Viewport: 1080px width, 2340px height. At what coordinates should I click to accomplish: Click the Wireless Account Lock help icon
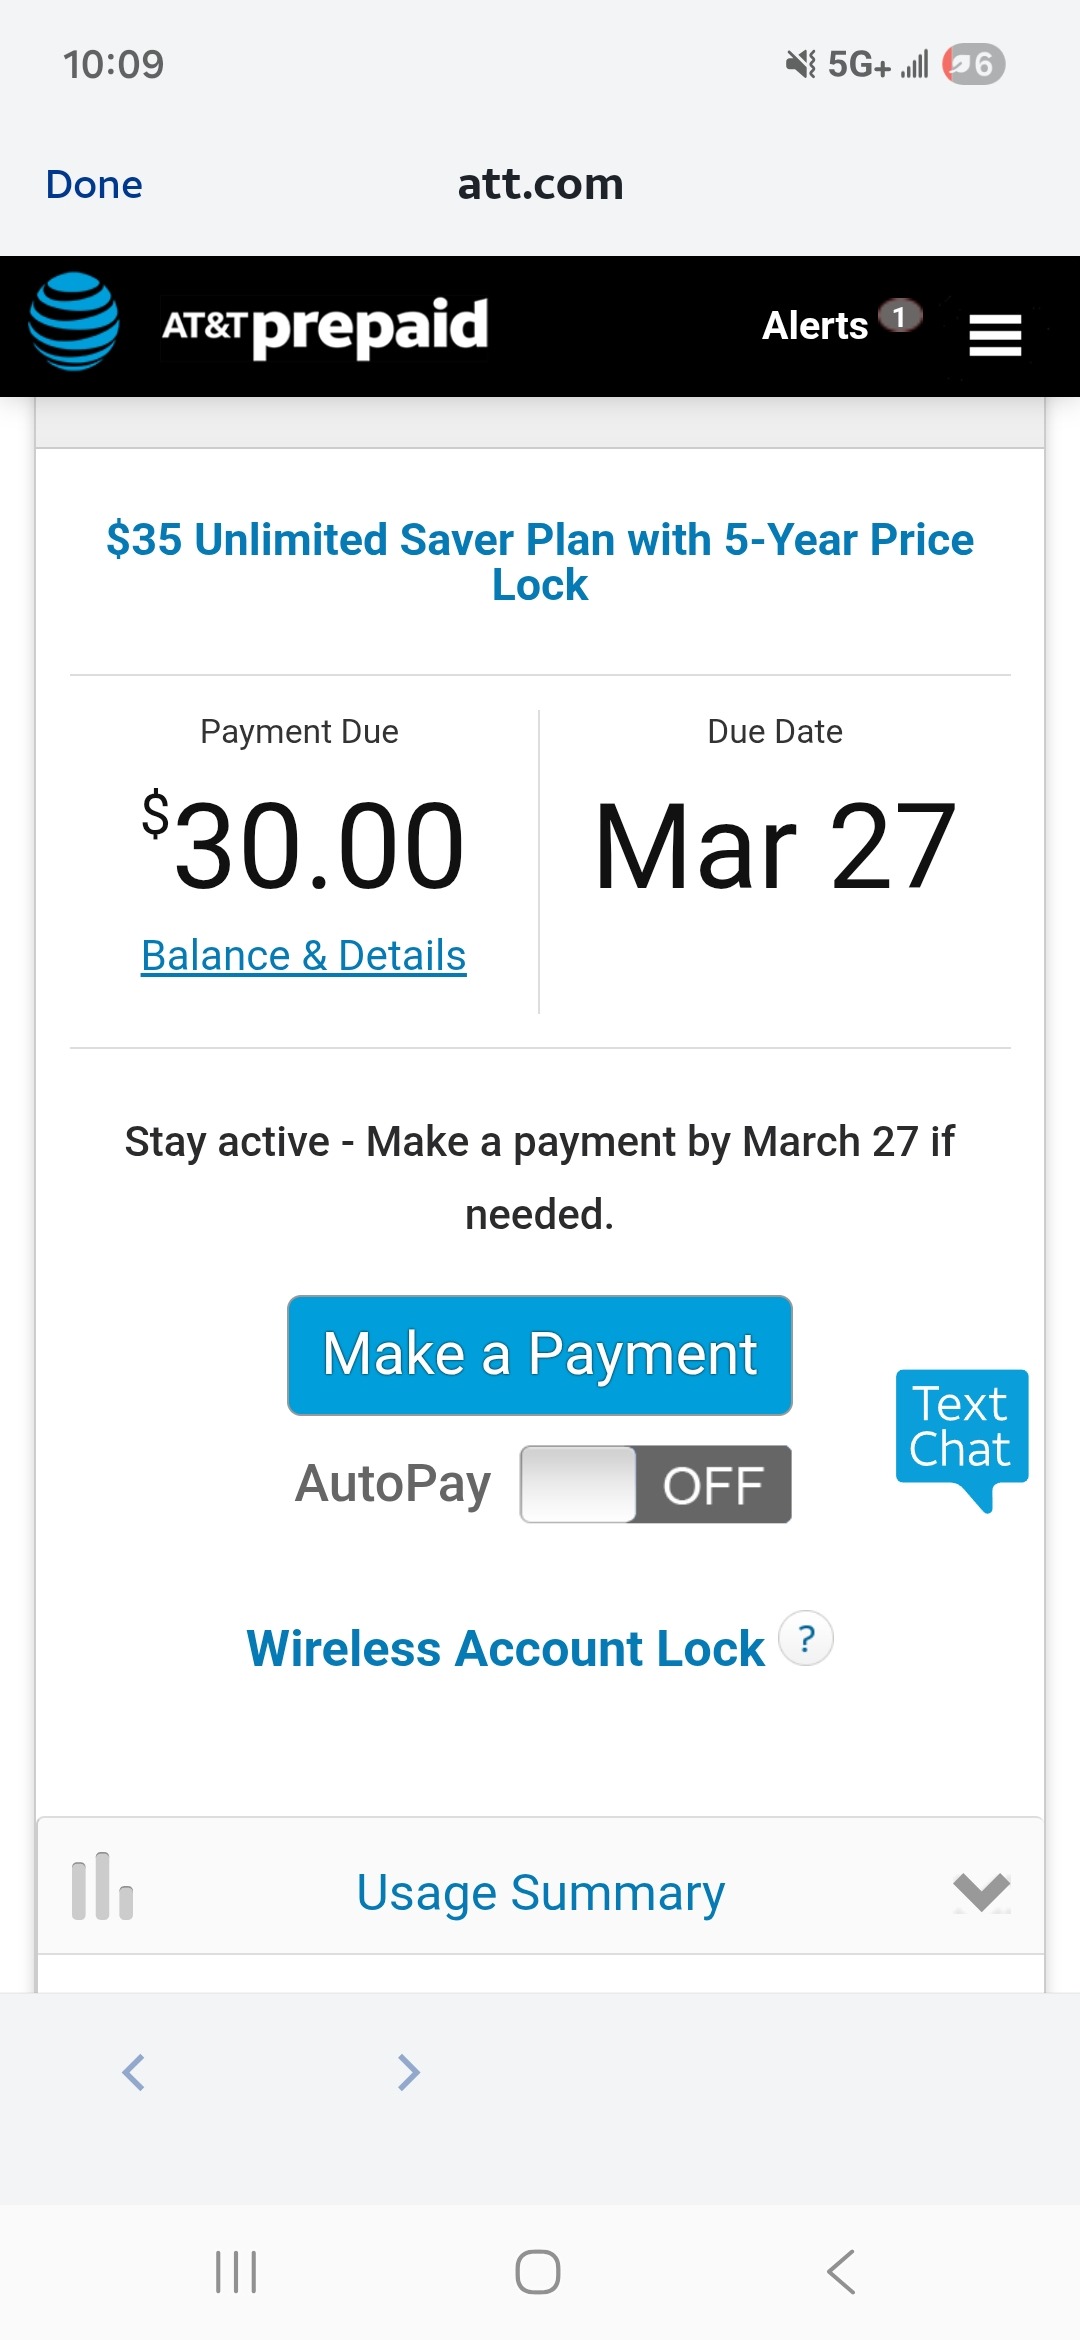click(806, 1639)
